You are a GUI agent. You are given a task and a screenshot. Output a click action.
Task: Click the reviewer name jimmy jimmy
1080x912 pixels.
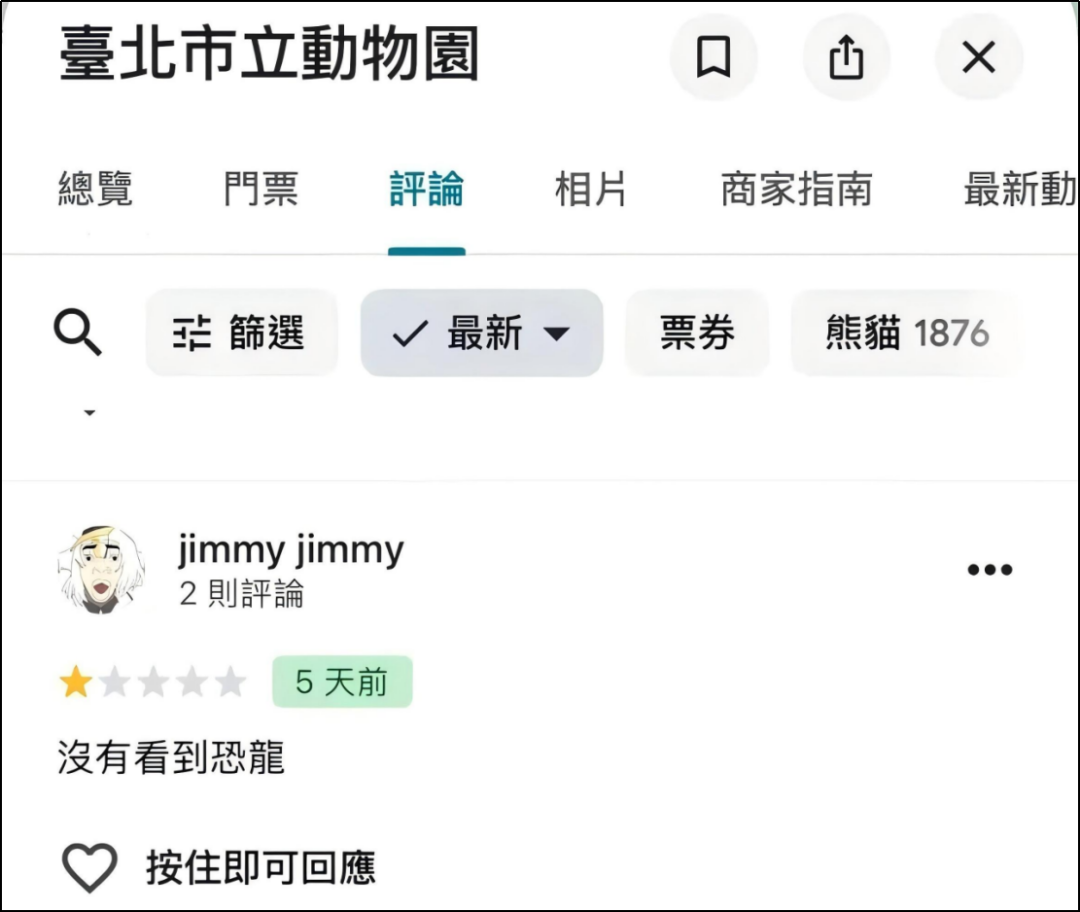290,550
